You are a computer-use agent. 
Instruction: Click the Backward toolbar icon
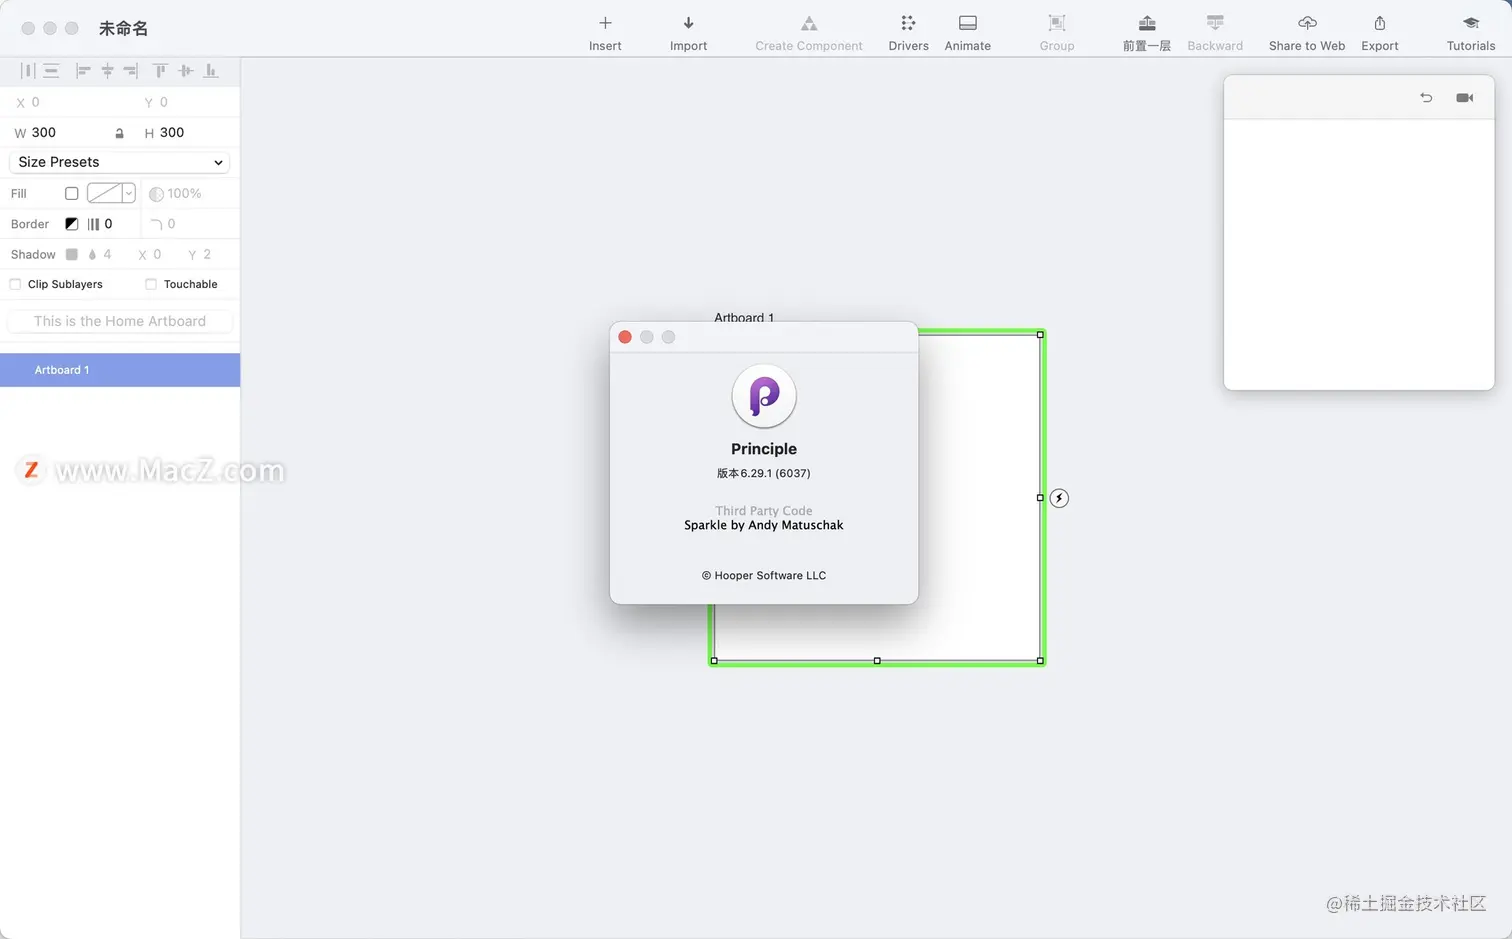coord(1215,23)
